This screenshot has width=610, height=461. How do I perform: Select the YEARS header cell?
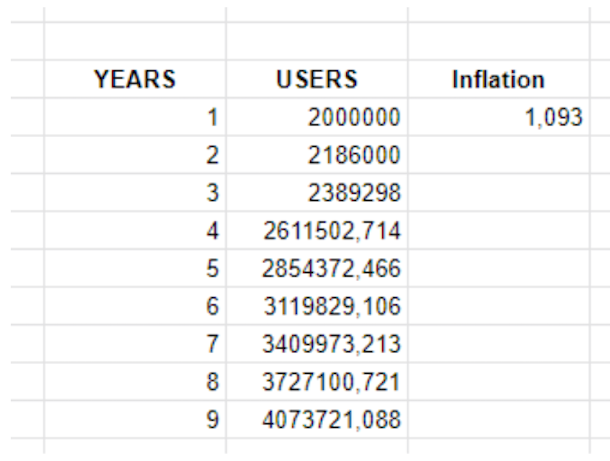pos(135,79)
